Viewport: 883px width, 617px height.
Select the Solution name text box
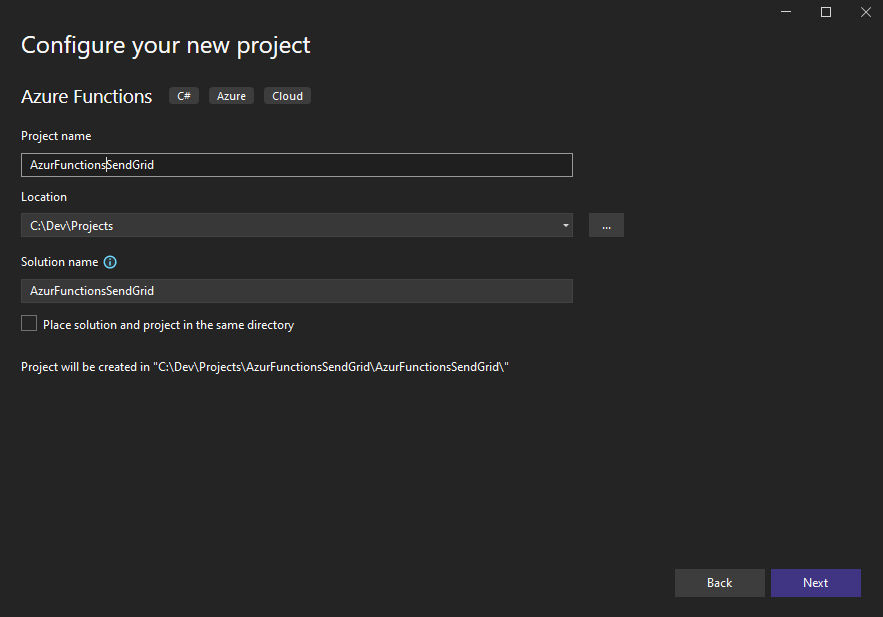(x=296, y=290)
